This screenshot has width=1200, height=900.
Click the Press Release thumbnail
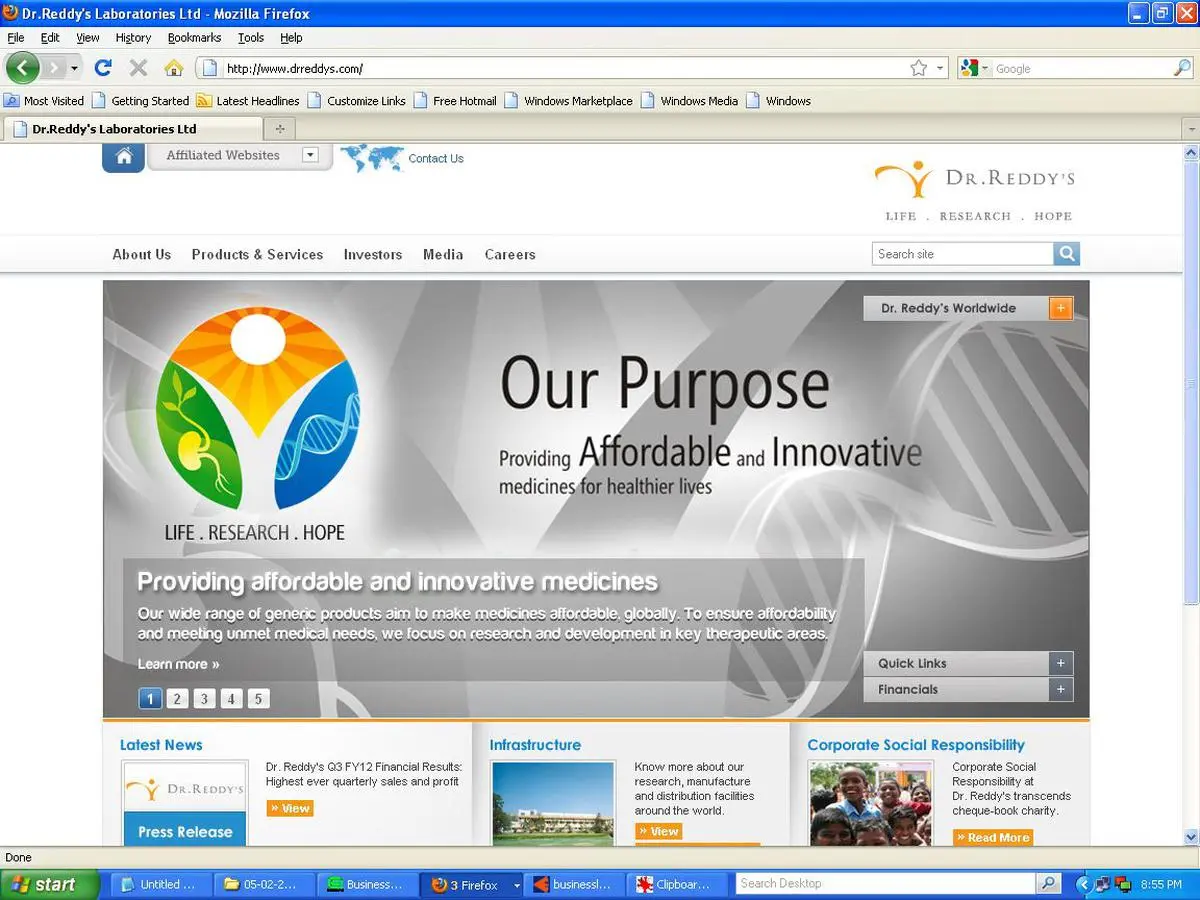pyautogui.click(x=184, y=803)
